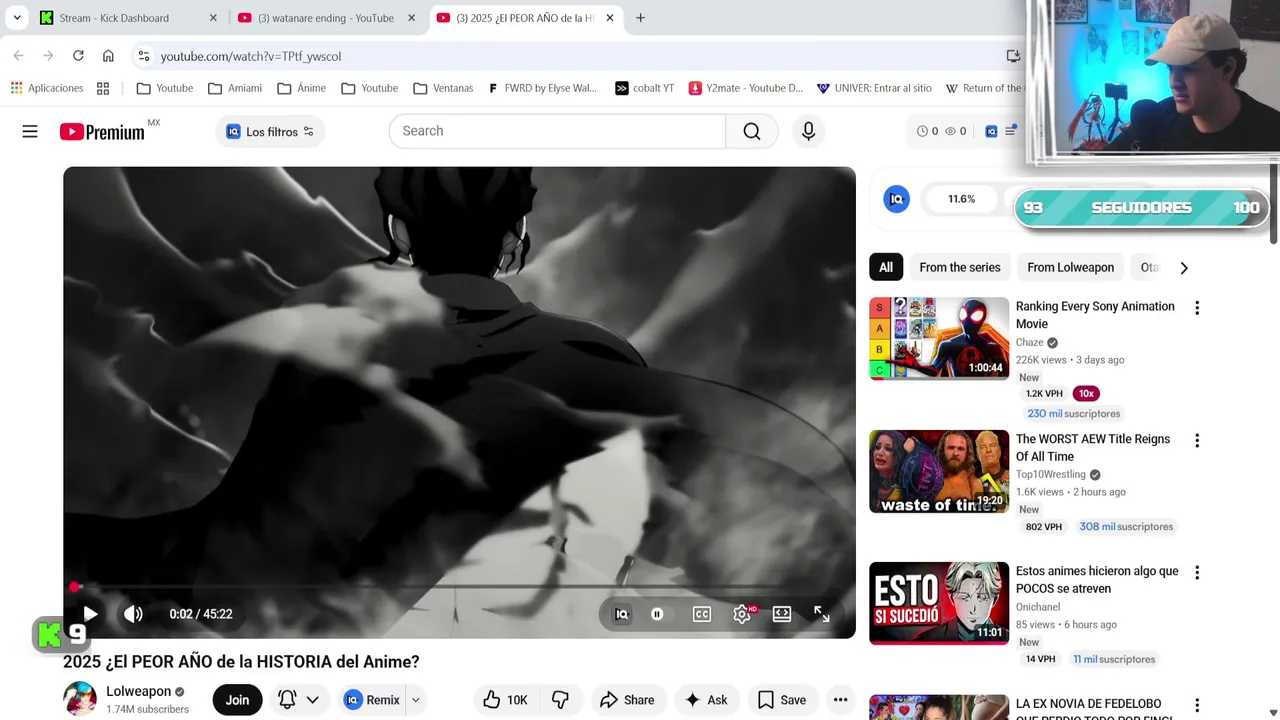
Task: Click the 11.6% vidIQ score pill
Action: [x=961, y=199]
